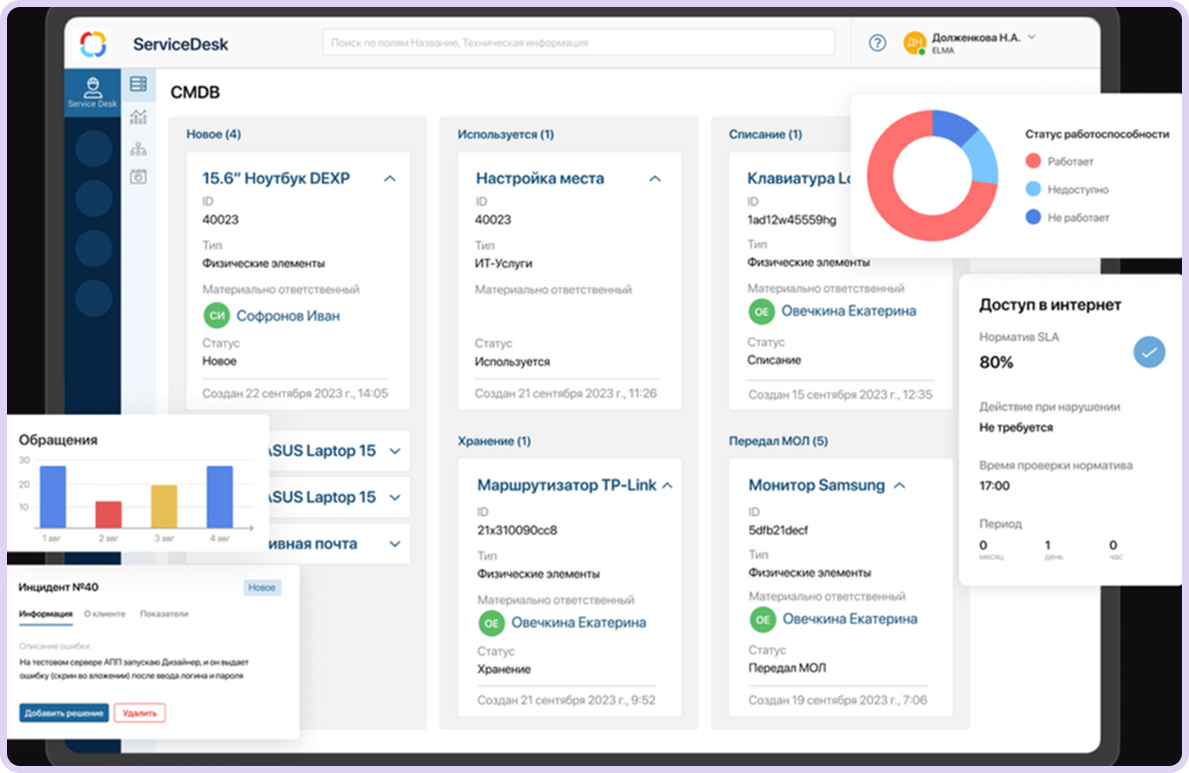
Task: Switch to the О клиенте tab
Action: [106, 614]
